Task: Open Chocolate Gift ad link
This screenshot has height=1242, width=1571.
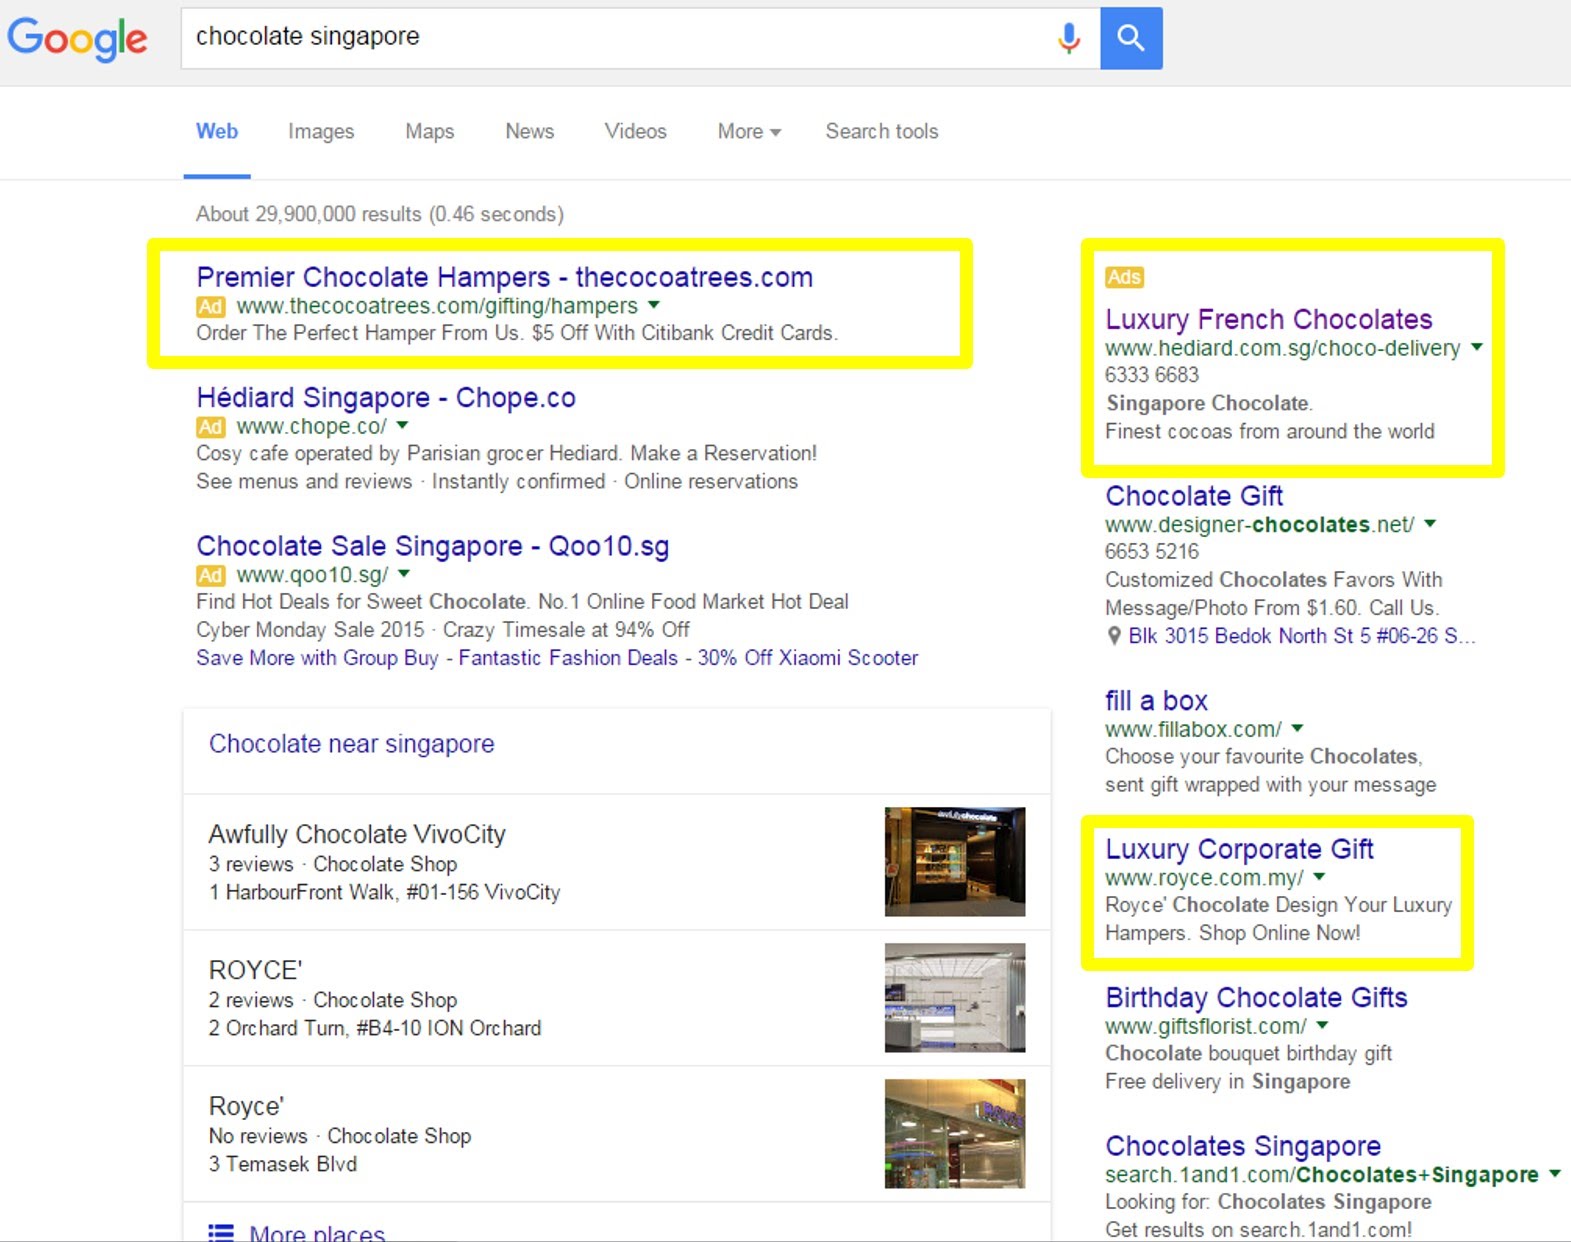Action: pyautogui.click(x=1194, y=496)
